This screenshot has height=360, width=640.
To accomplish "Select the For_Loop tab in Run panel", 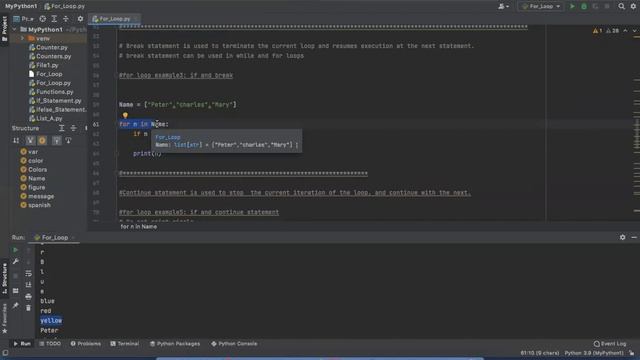I will (x=55, y=238).
